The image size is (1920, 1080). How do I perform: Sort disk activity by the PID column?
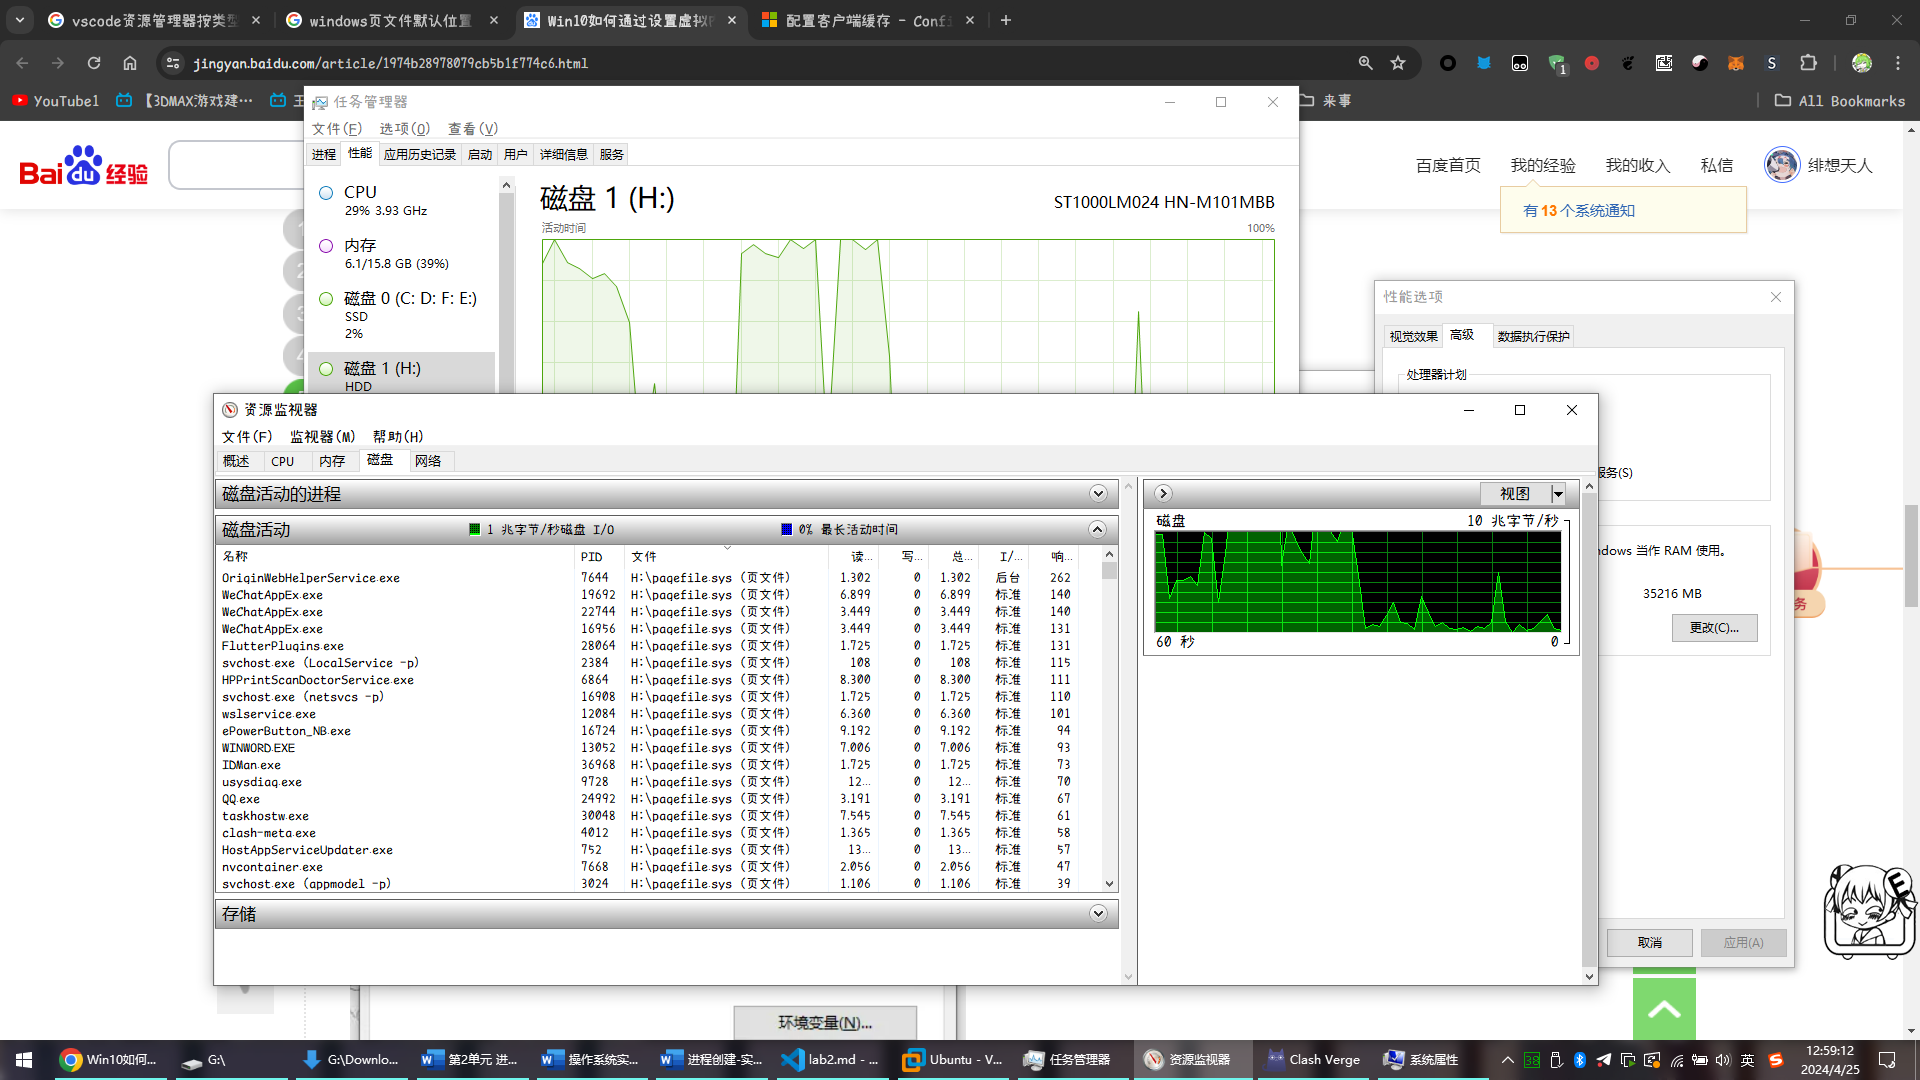(x=592, y=557)
